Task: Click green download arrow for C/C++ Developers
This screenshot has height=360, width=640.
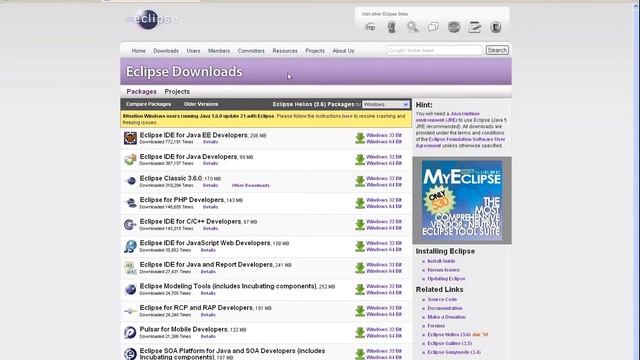Action: [x=360, y=224]
